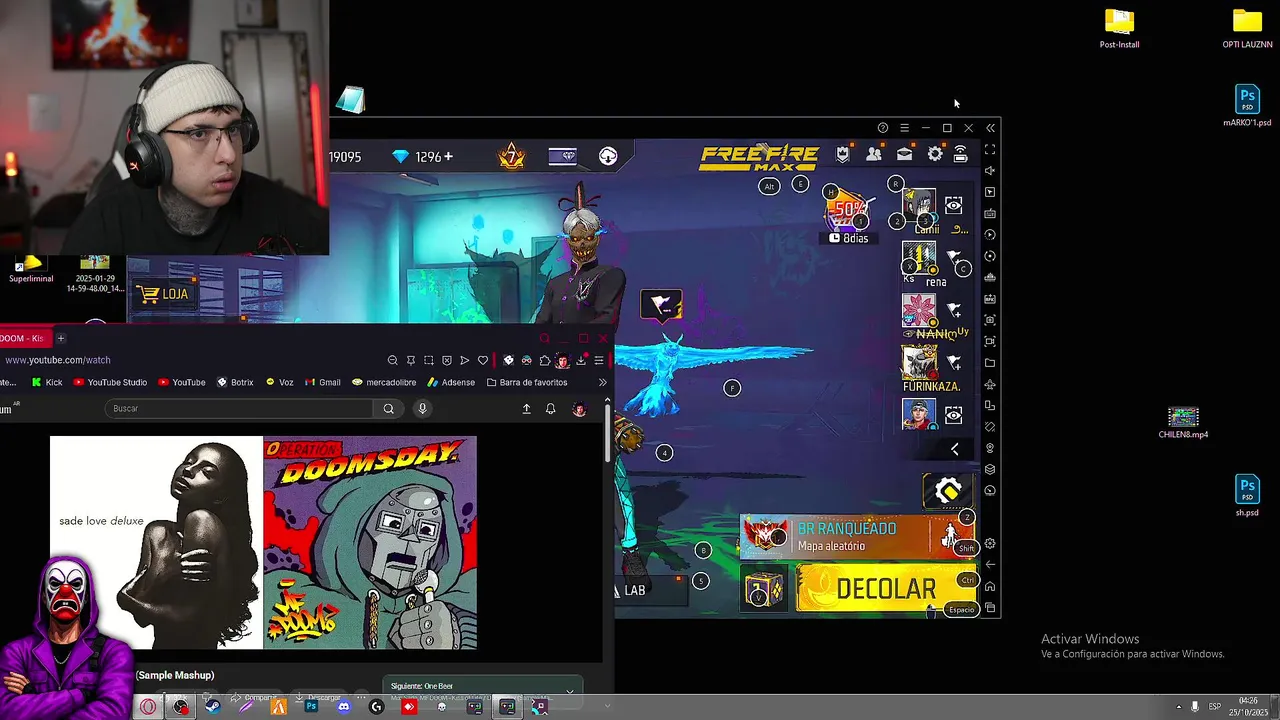
Task: Open the OPTI LAUZNN desktop folder
Action: pyautogui.click(x=1247, y=28)
